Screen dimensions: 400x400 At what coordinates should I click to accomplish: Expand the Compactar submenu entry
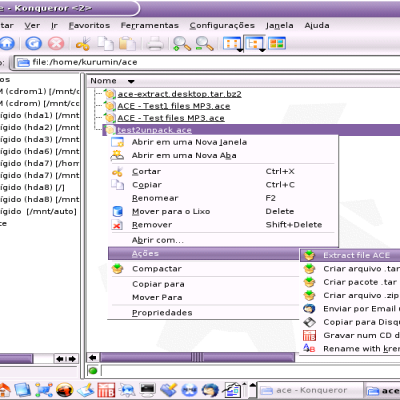click(204, 269)
